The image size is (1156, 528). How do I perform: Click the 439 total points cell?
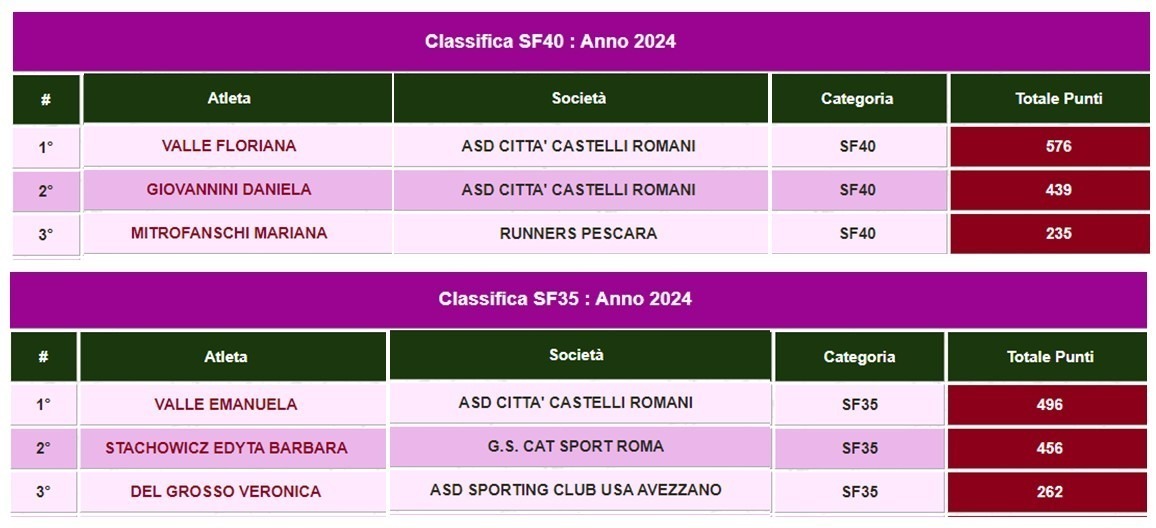[x=1050, y=190]
